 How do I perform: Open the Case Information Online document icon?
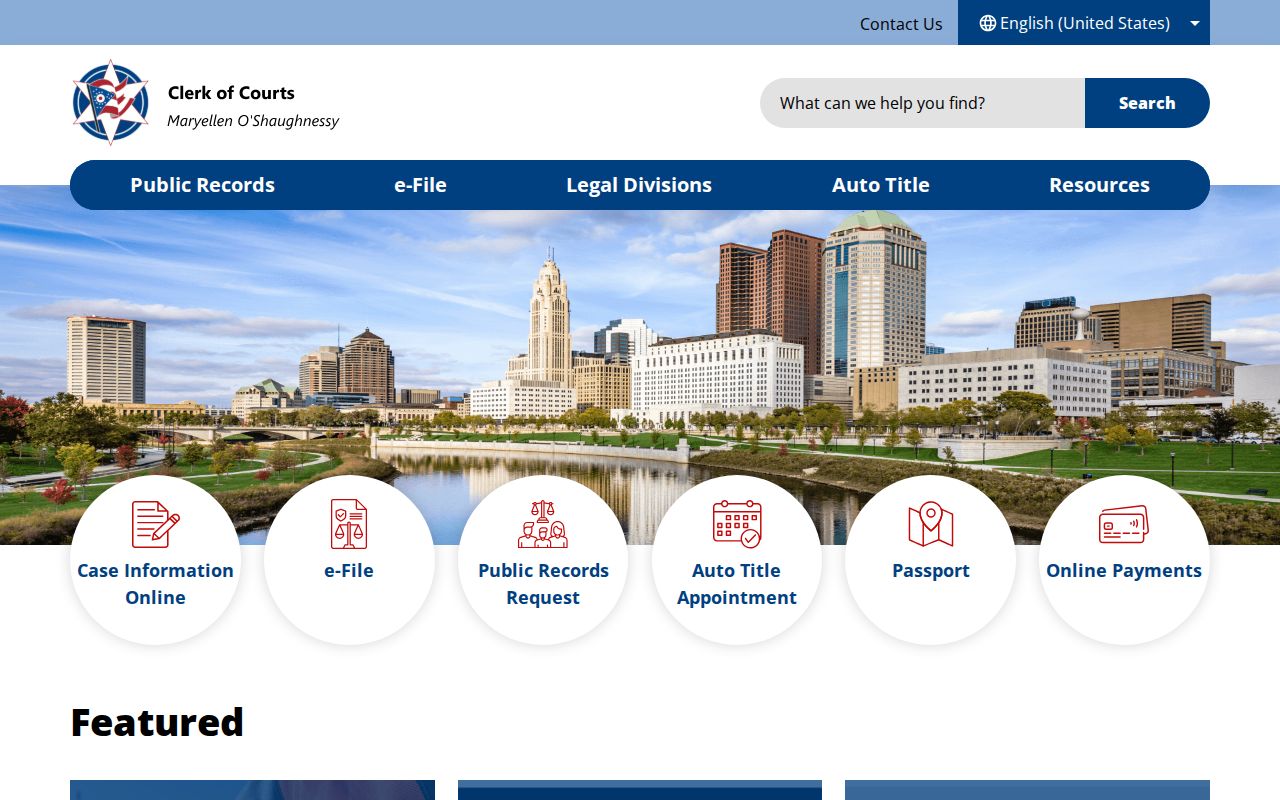155,524
